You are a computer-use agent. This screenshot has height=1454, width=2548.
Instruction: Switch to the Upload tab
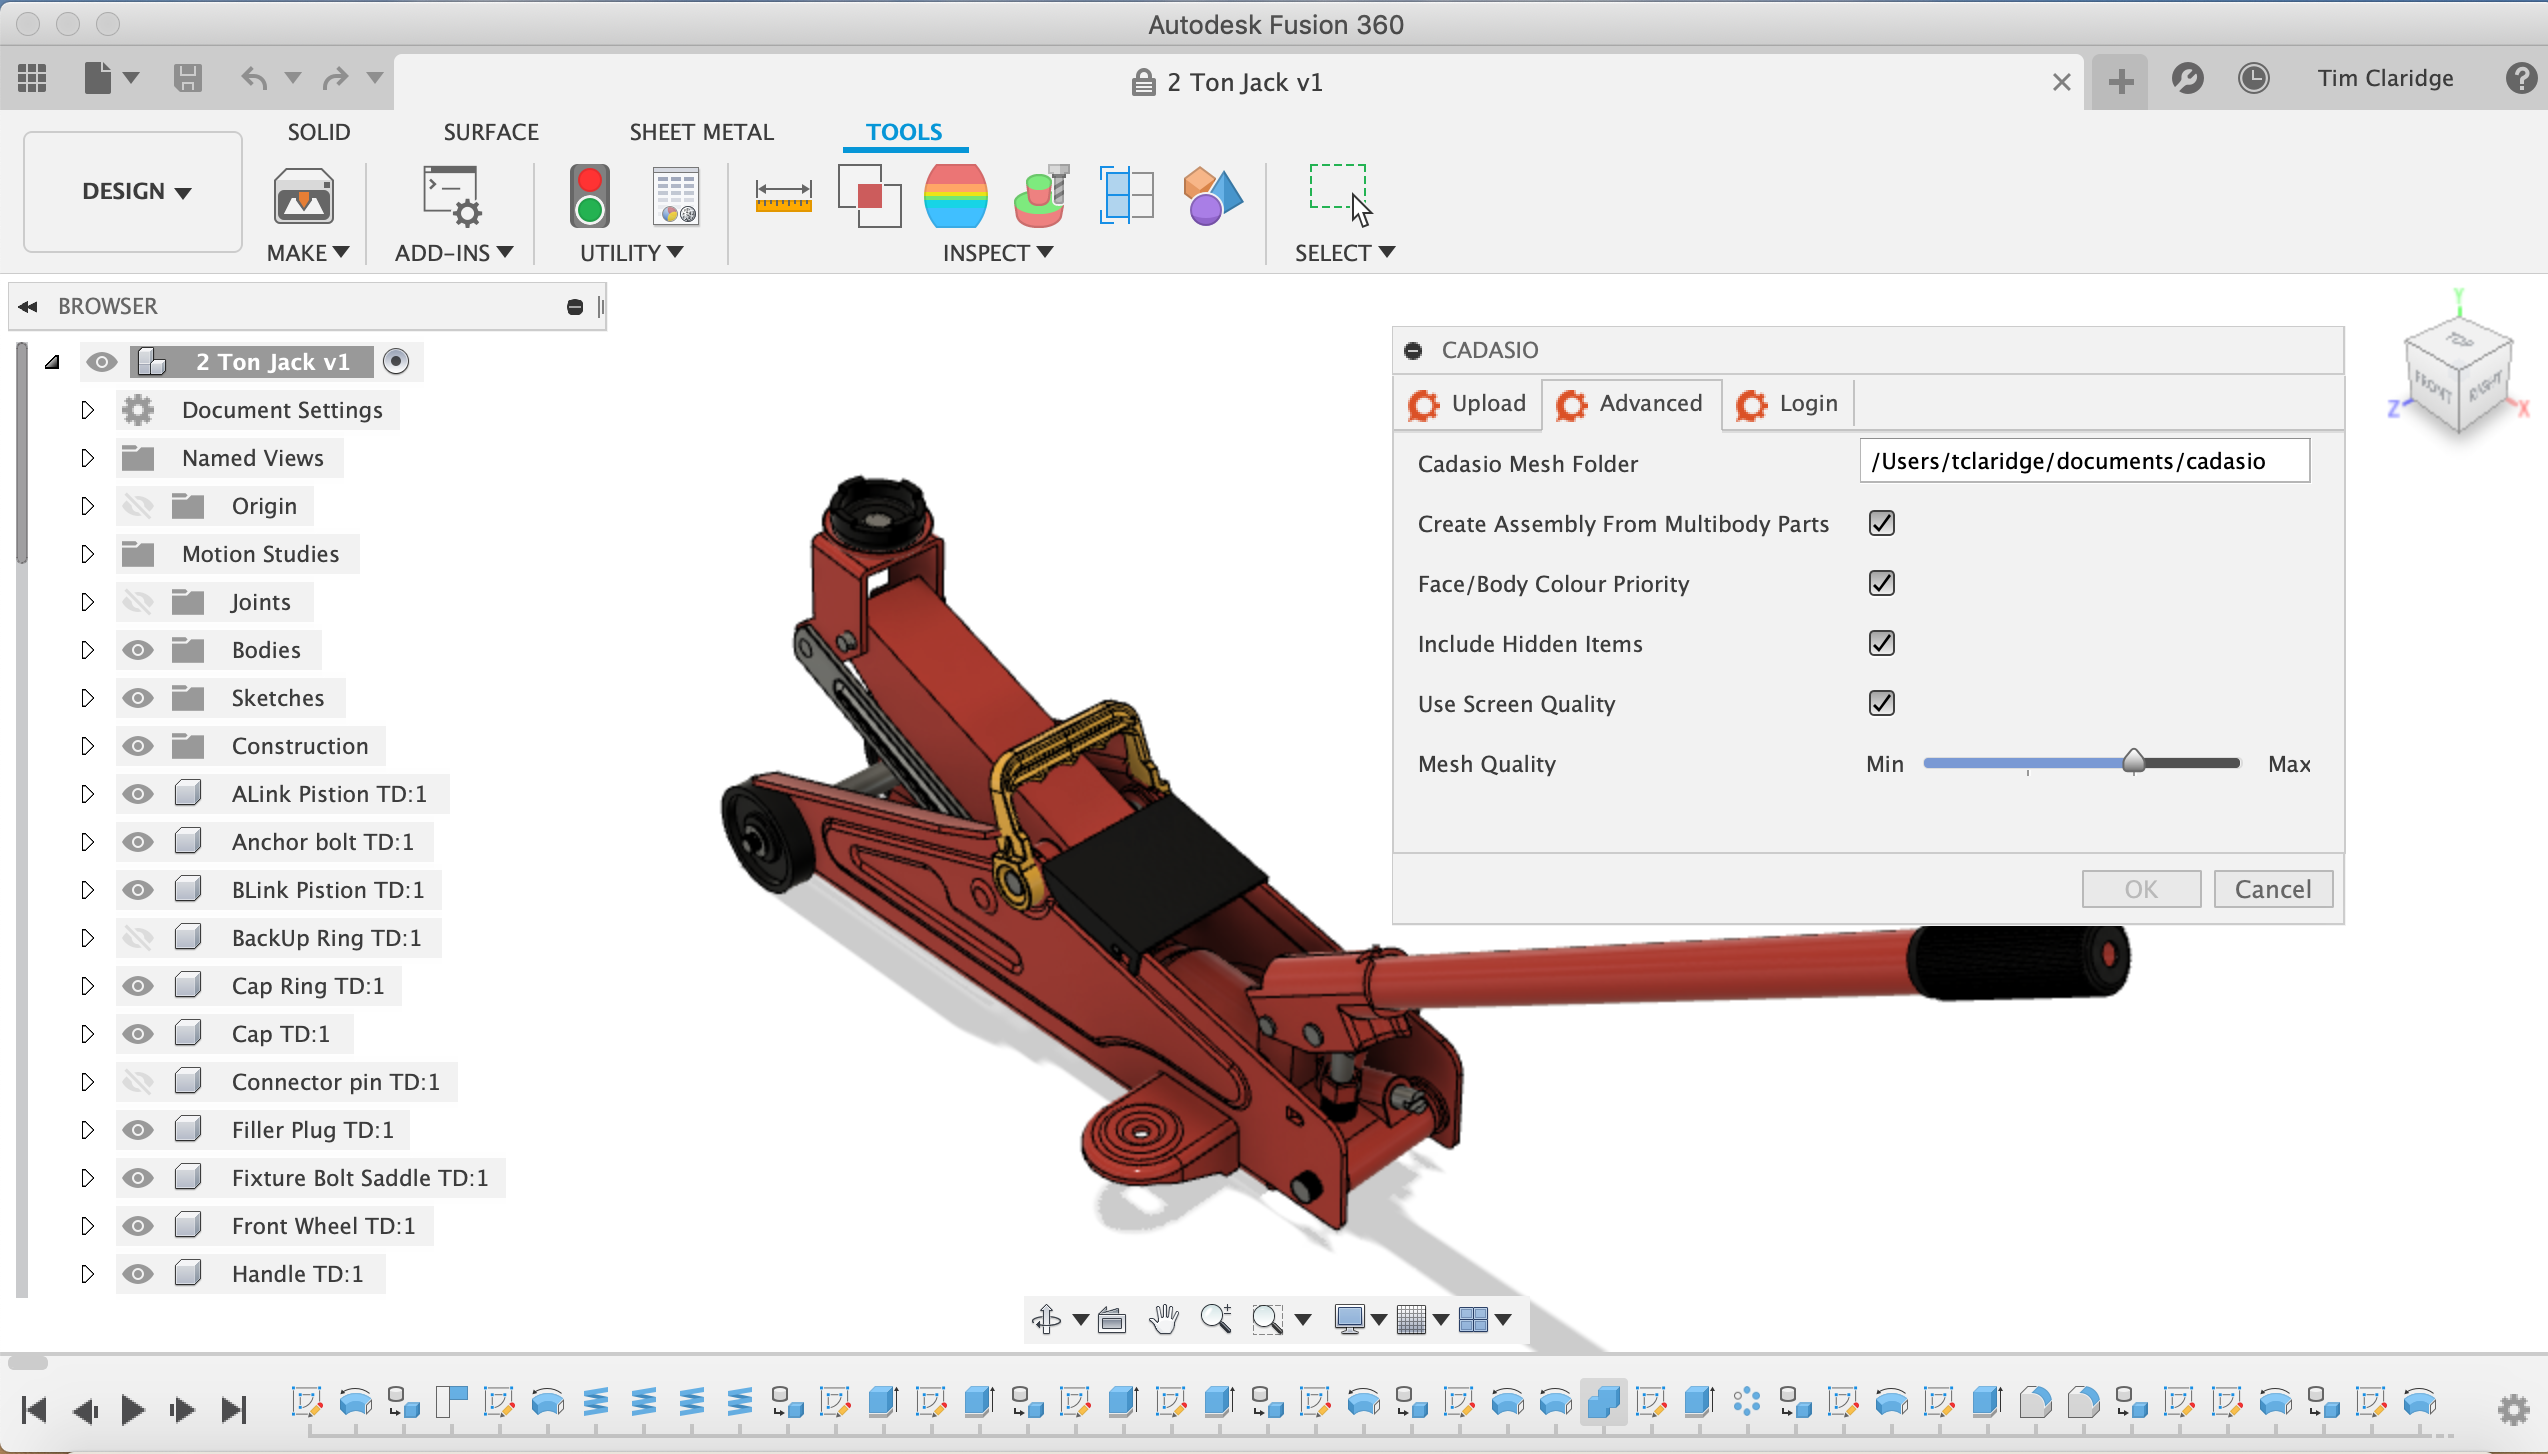pyautogui.click(x=1468, y=404)
